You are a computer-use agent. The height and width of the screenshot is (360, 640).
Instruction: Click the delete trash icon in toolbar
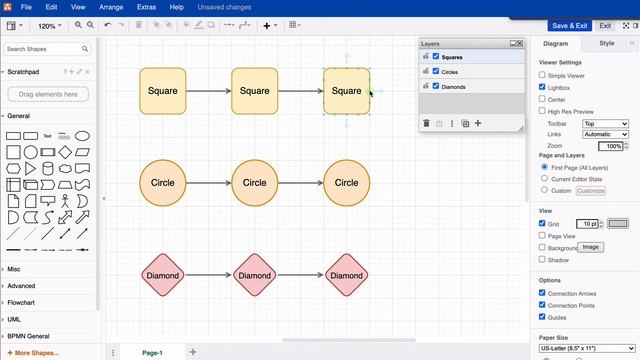click(x=139, y=25)
